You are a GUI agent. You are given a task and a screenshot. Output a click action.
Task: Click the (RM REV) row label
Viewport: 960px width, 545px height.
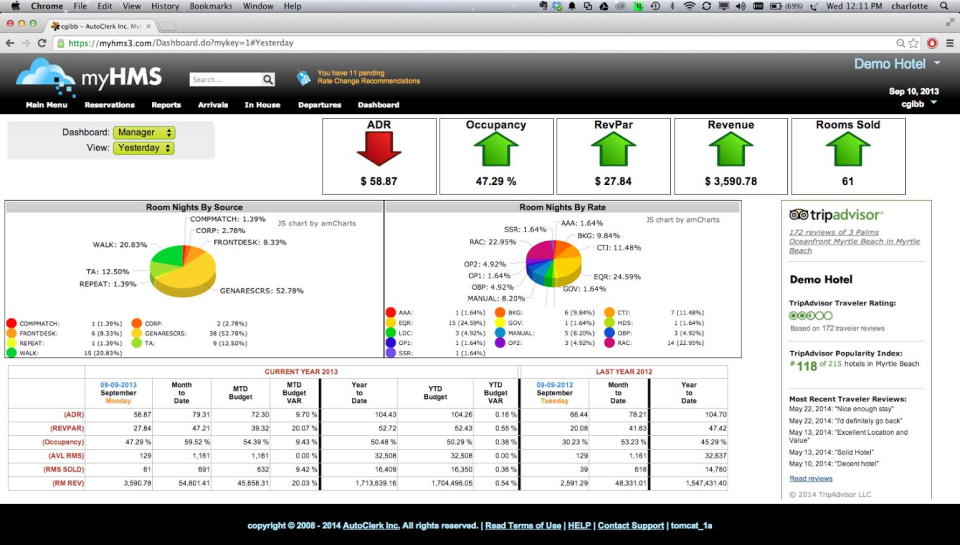coord(68,483)
